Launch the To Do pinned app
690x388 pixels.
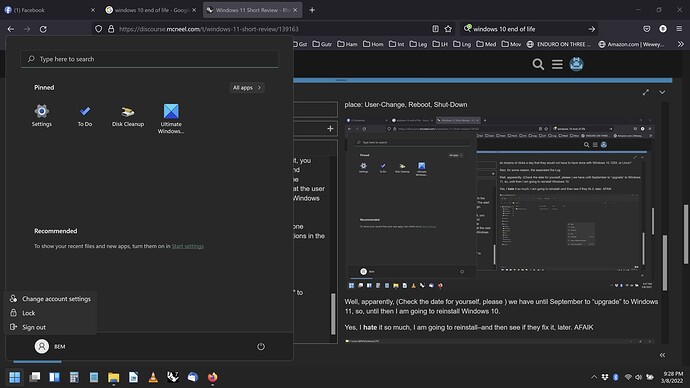(x=85, y=115)
